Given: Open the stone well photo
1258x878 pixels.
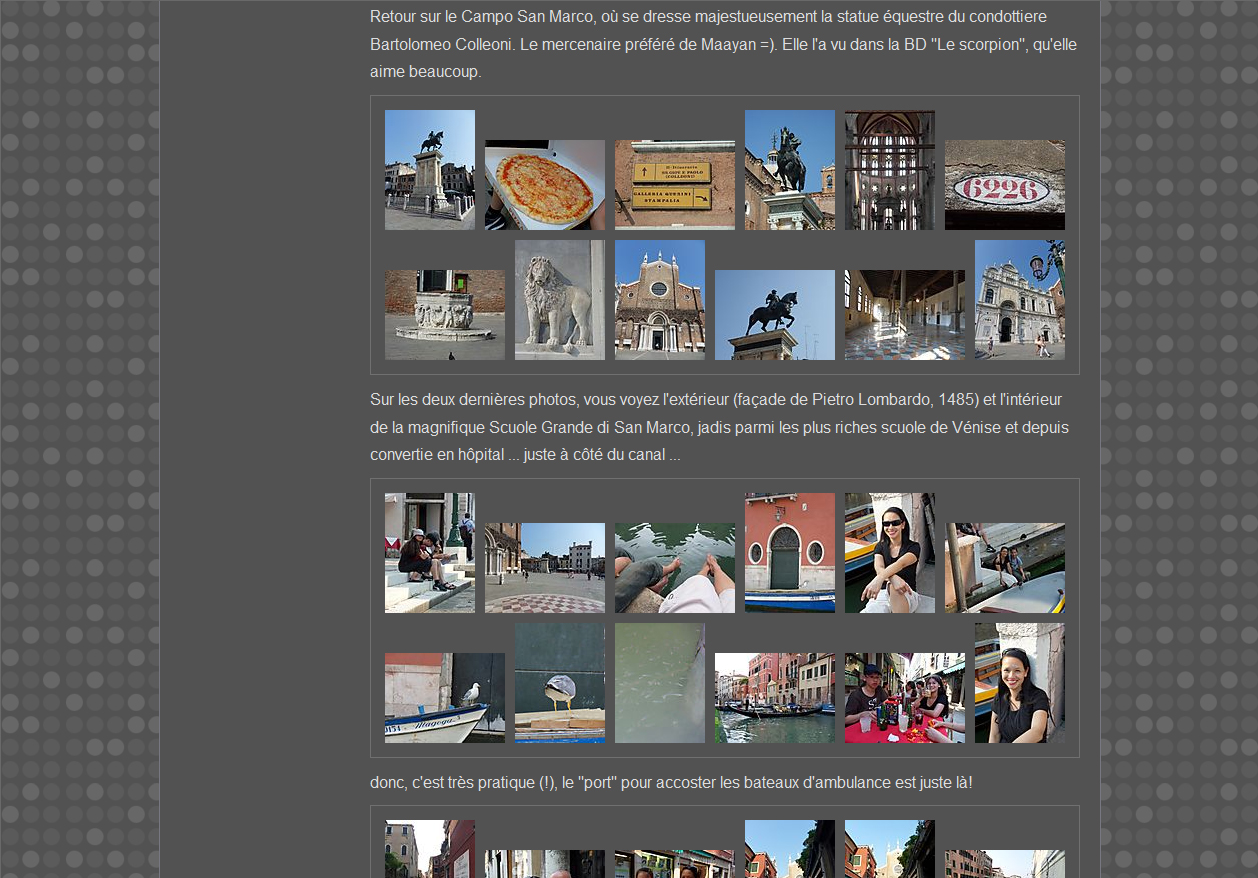Looking at the screenshot, I should point(444,315).
